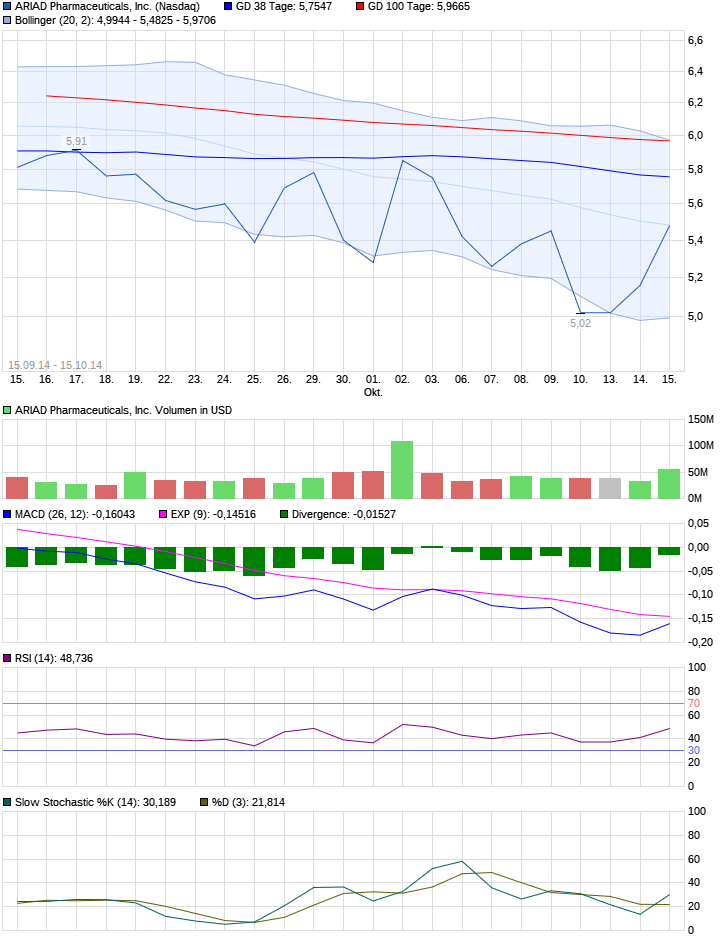Click the 'GD 100 Tage: 5,9665' label
Viewport: 726px width, 940px height.
418,7
